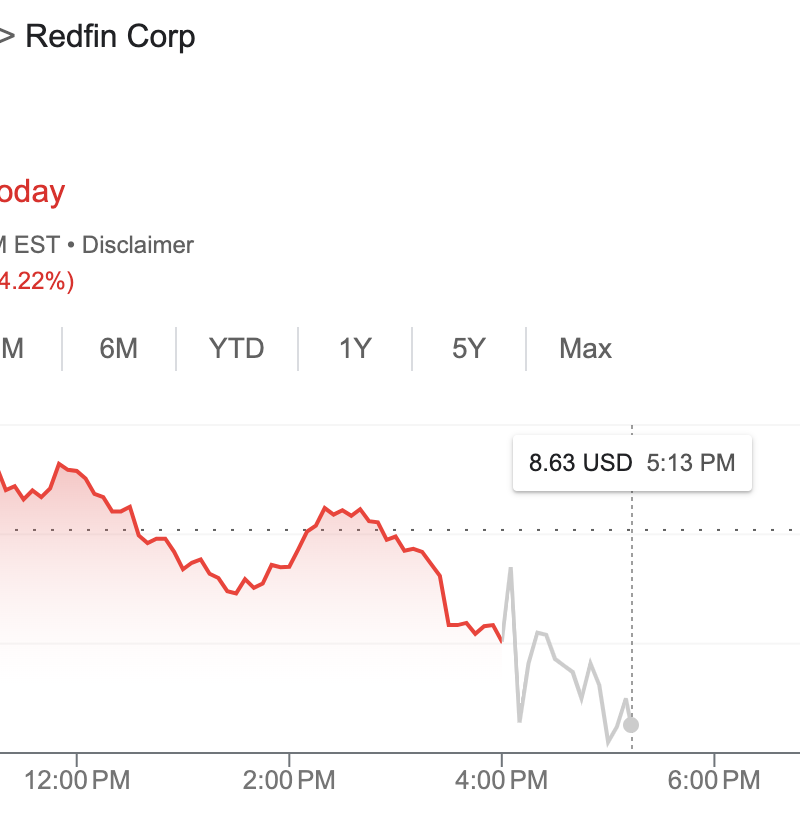Screen dimensions: 800x830
Task: Click the 4:00 PM axis label
Action: (502, 781)
